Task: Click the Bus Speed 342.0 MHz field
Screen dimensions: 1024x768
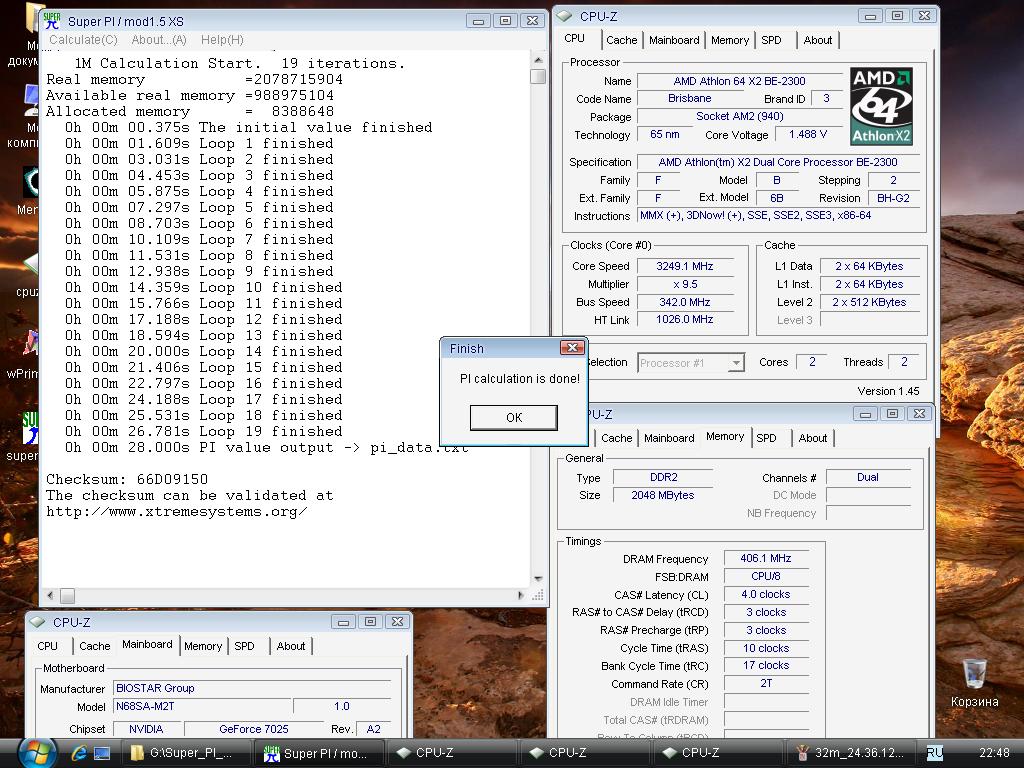Action: tap(684, 302)
